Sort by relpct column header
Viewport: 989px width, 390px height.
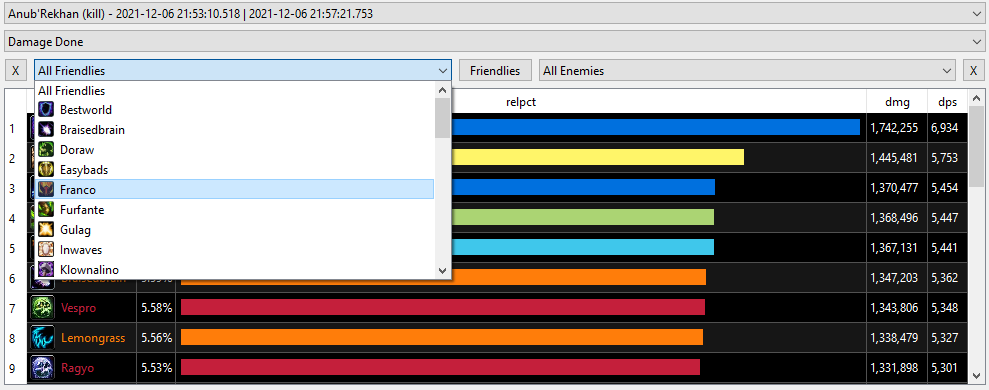(520, 102)
